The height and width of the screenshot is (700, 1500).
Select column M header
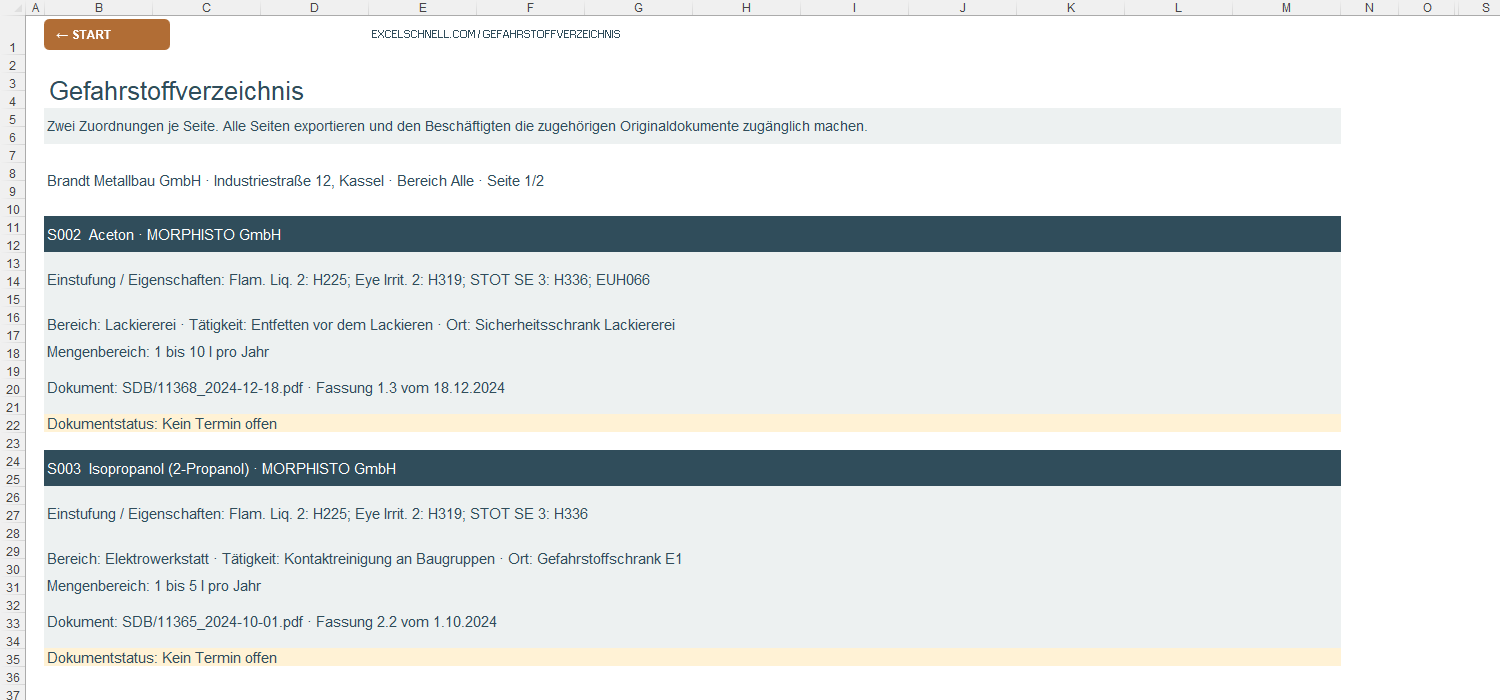(1286, 8)
